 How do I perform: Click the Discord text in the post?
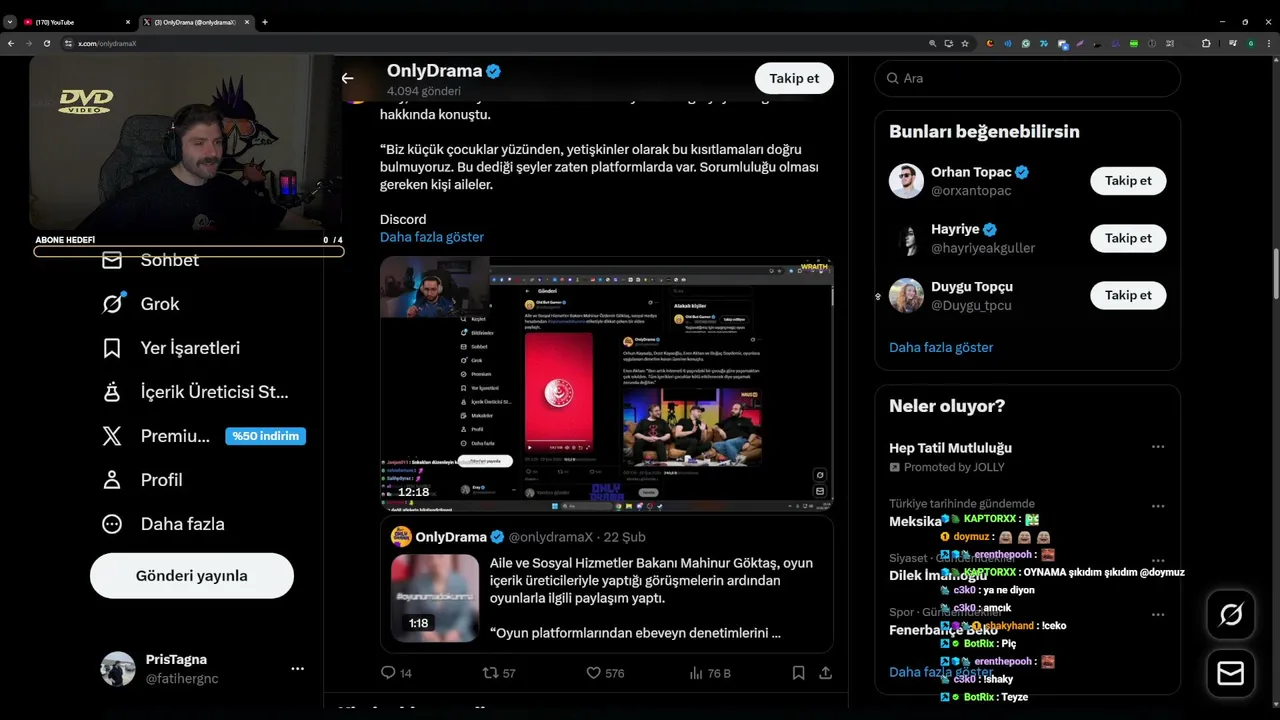click(403, 219)
